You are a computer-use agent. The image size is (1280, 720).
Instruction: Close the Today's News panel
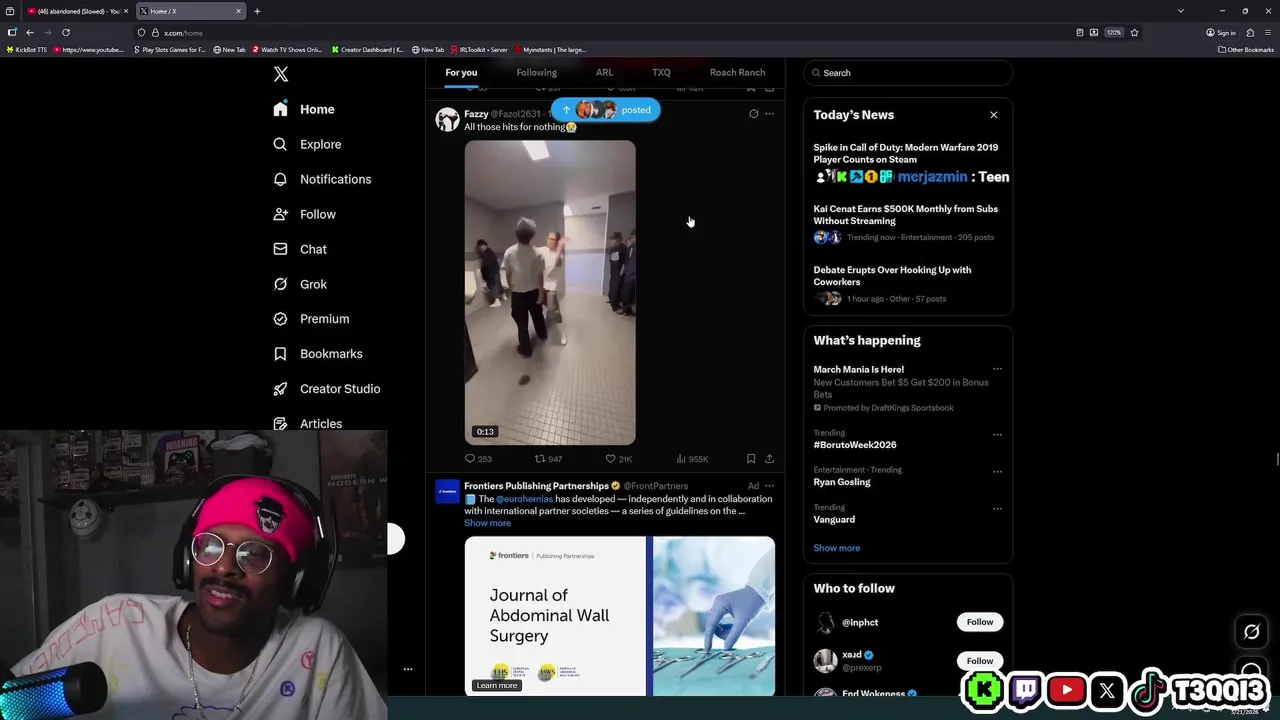(x=994, y=115)
